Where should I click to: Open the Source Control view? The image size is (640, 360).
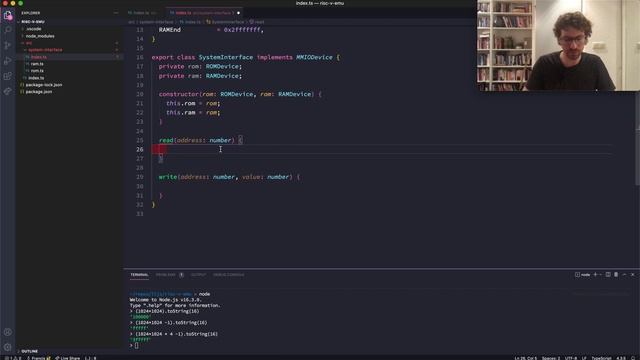(8, 45)
